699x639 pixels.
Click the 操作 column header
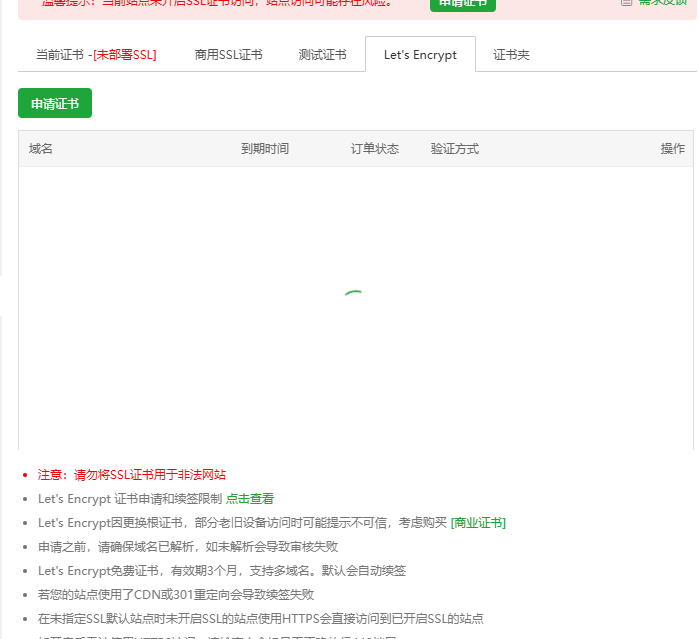673,148
